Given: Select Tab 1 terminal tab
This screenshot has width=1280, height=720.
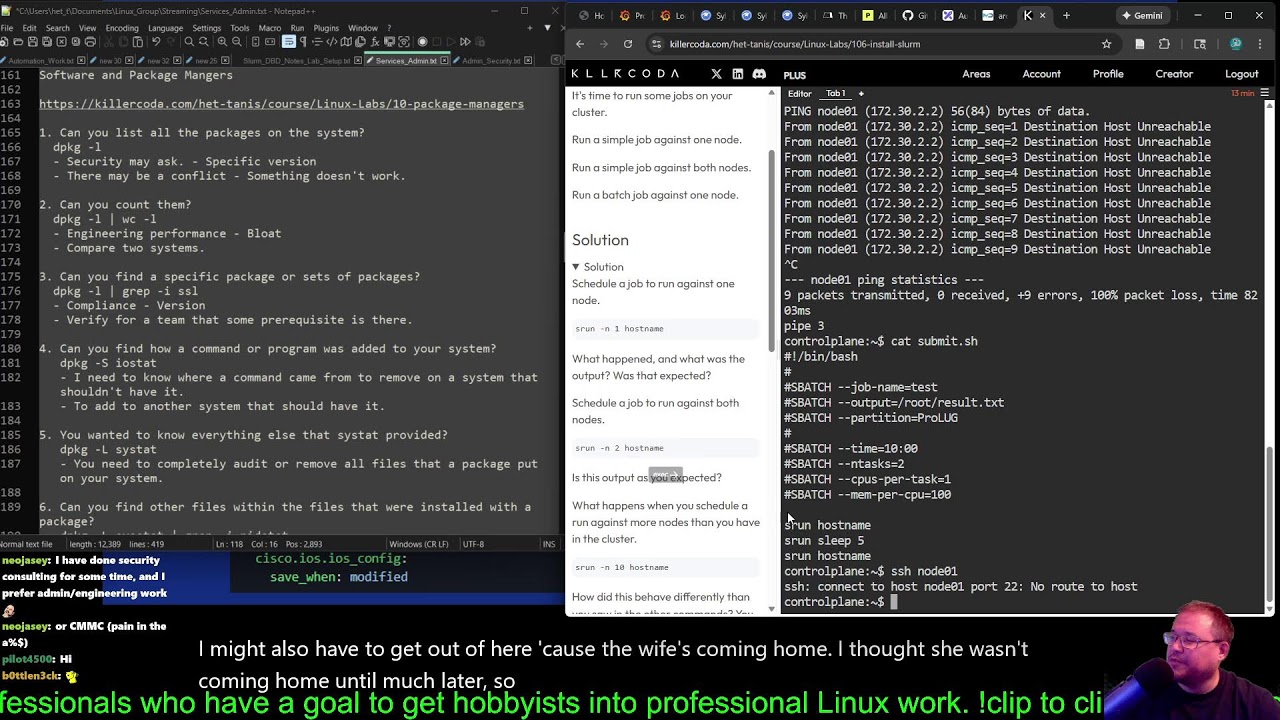Looking at the screenshot, I should click(x=835, y=94).
